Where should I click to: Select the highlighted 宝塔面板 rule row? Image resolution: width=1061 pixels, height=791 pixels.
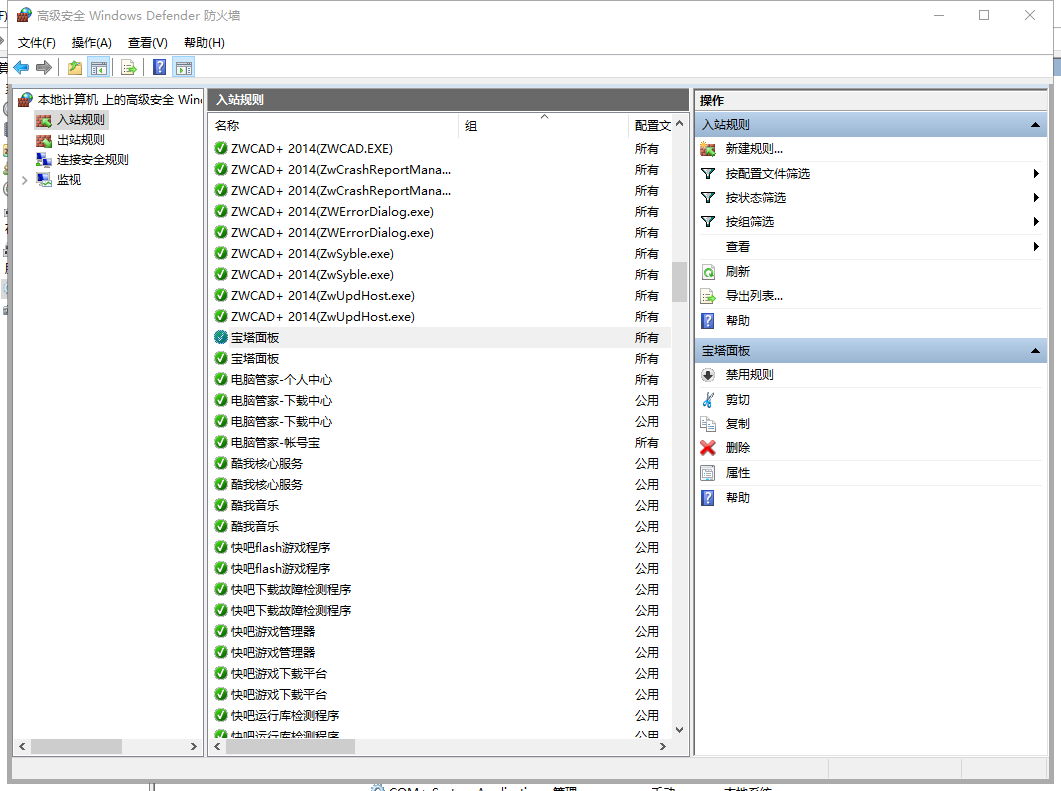[x=441, y=338]
